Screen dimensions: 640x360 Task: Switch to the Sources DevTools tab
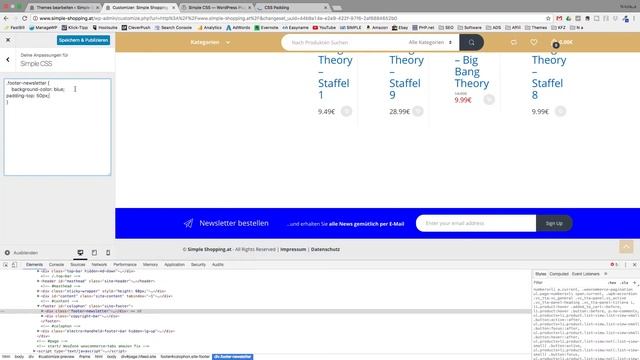[x=78, y=265]
